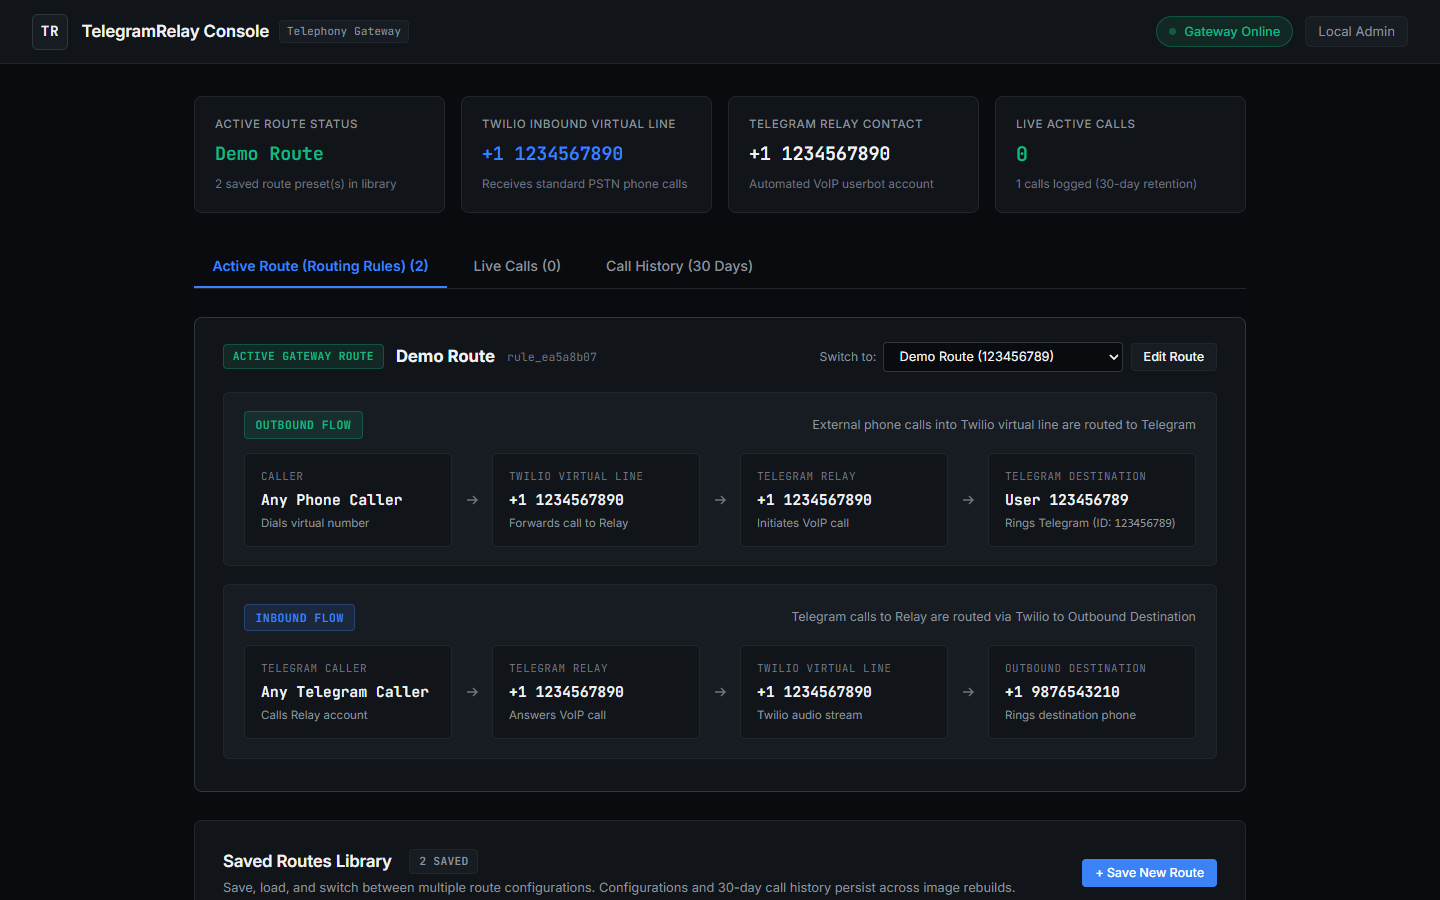Click the OUTBOUND FLOW label
Image resolution: width=1440 pixels, height=900 pixels.
(x=303, y=425)
